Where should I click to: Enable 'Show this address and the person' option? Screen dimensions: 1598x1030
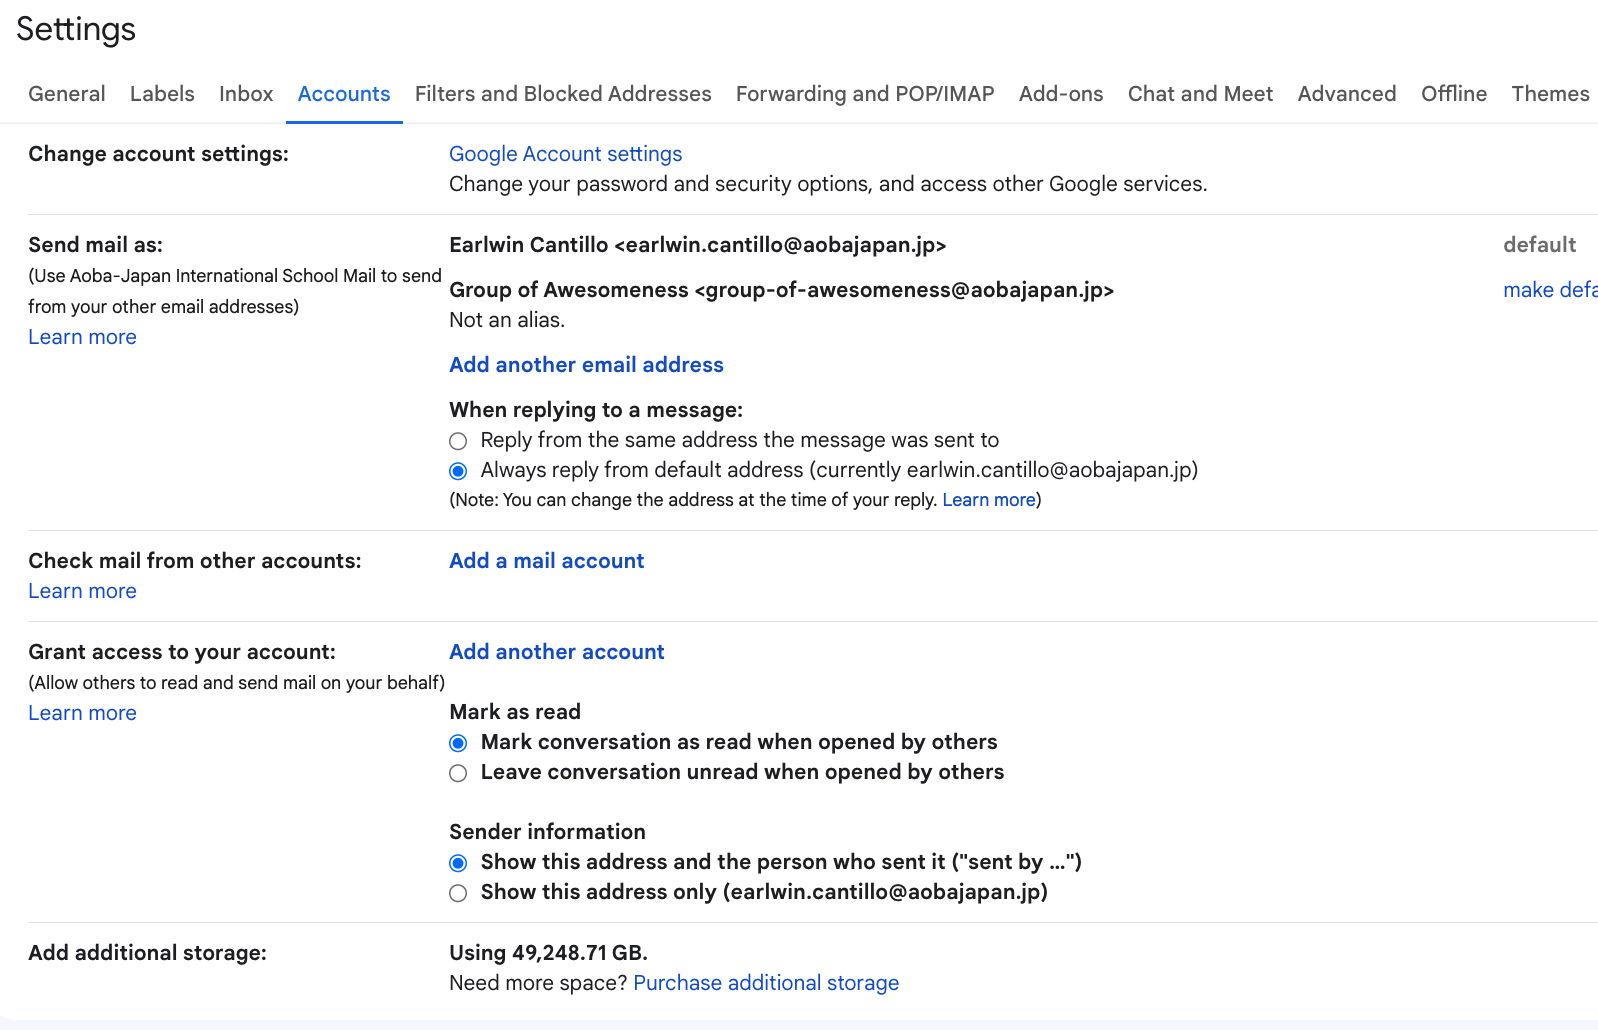click(458, 863)
